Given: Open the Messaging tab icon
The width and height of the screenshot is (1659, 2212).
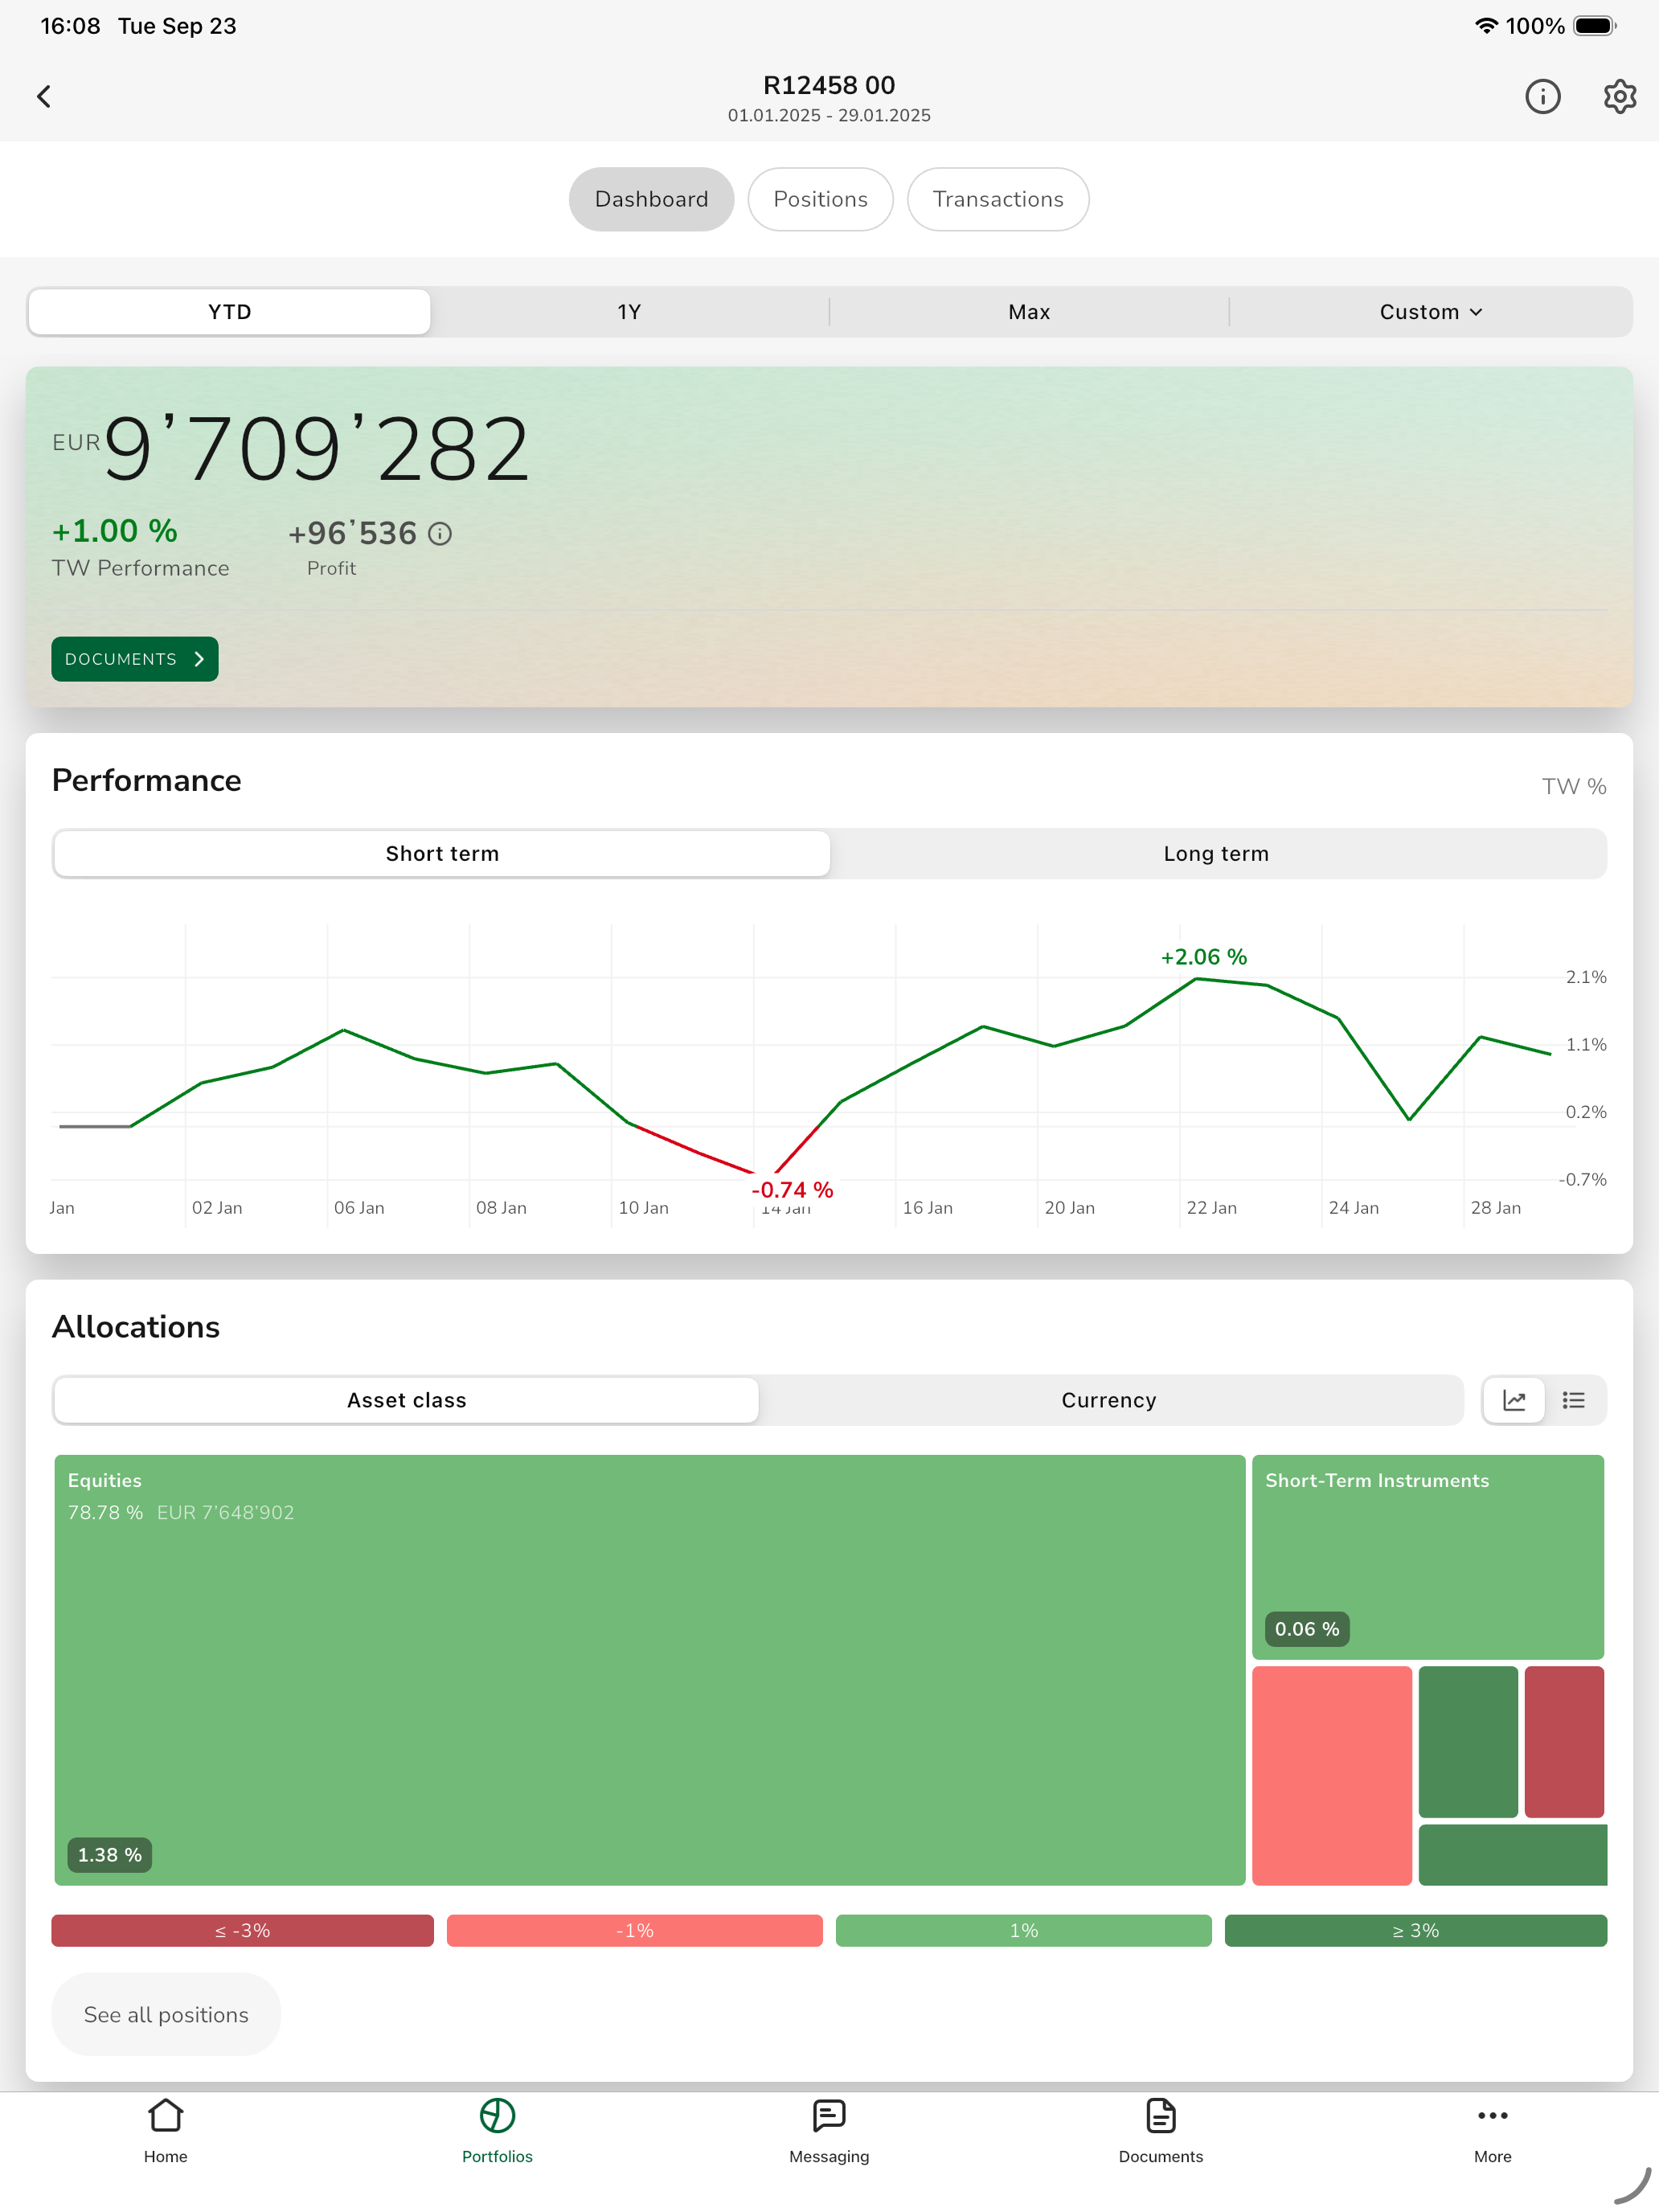Looking at the screenshot, I should tap(829, 2117).
